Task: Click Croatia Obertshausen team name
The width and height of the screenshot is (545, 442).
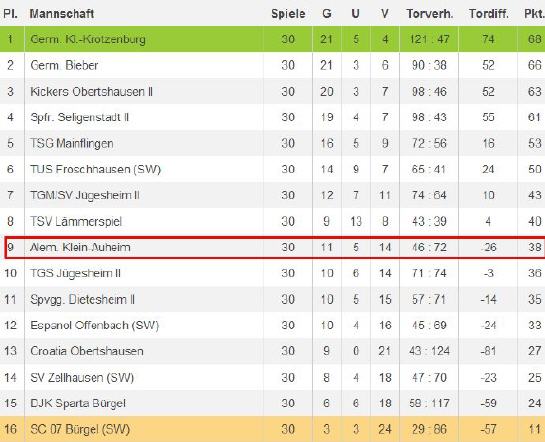Action: pyautogui.click(x=87, y=351)
